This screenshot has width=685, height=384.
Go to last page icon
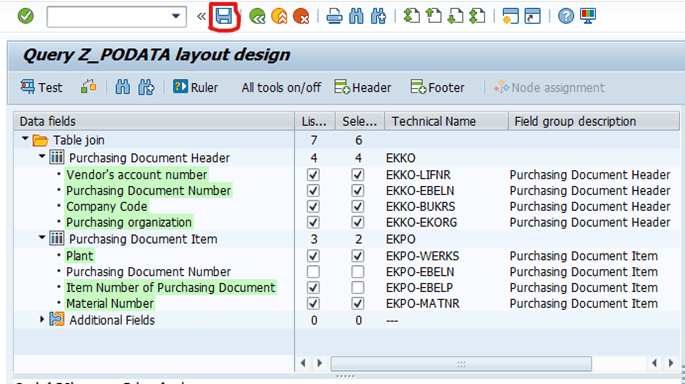[477, 17]
